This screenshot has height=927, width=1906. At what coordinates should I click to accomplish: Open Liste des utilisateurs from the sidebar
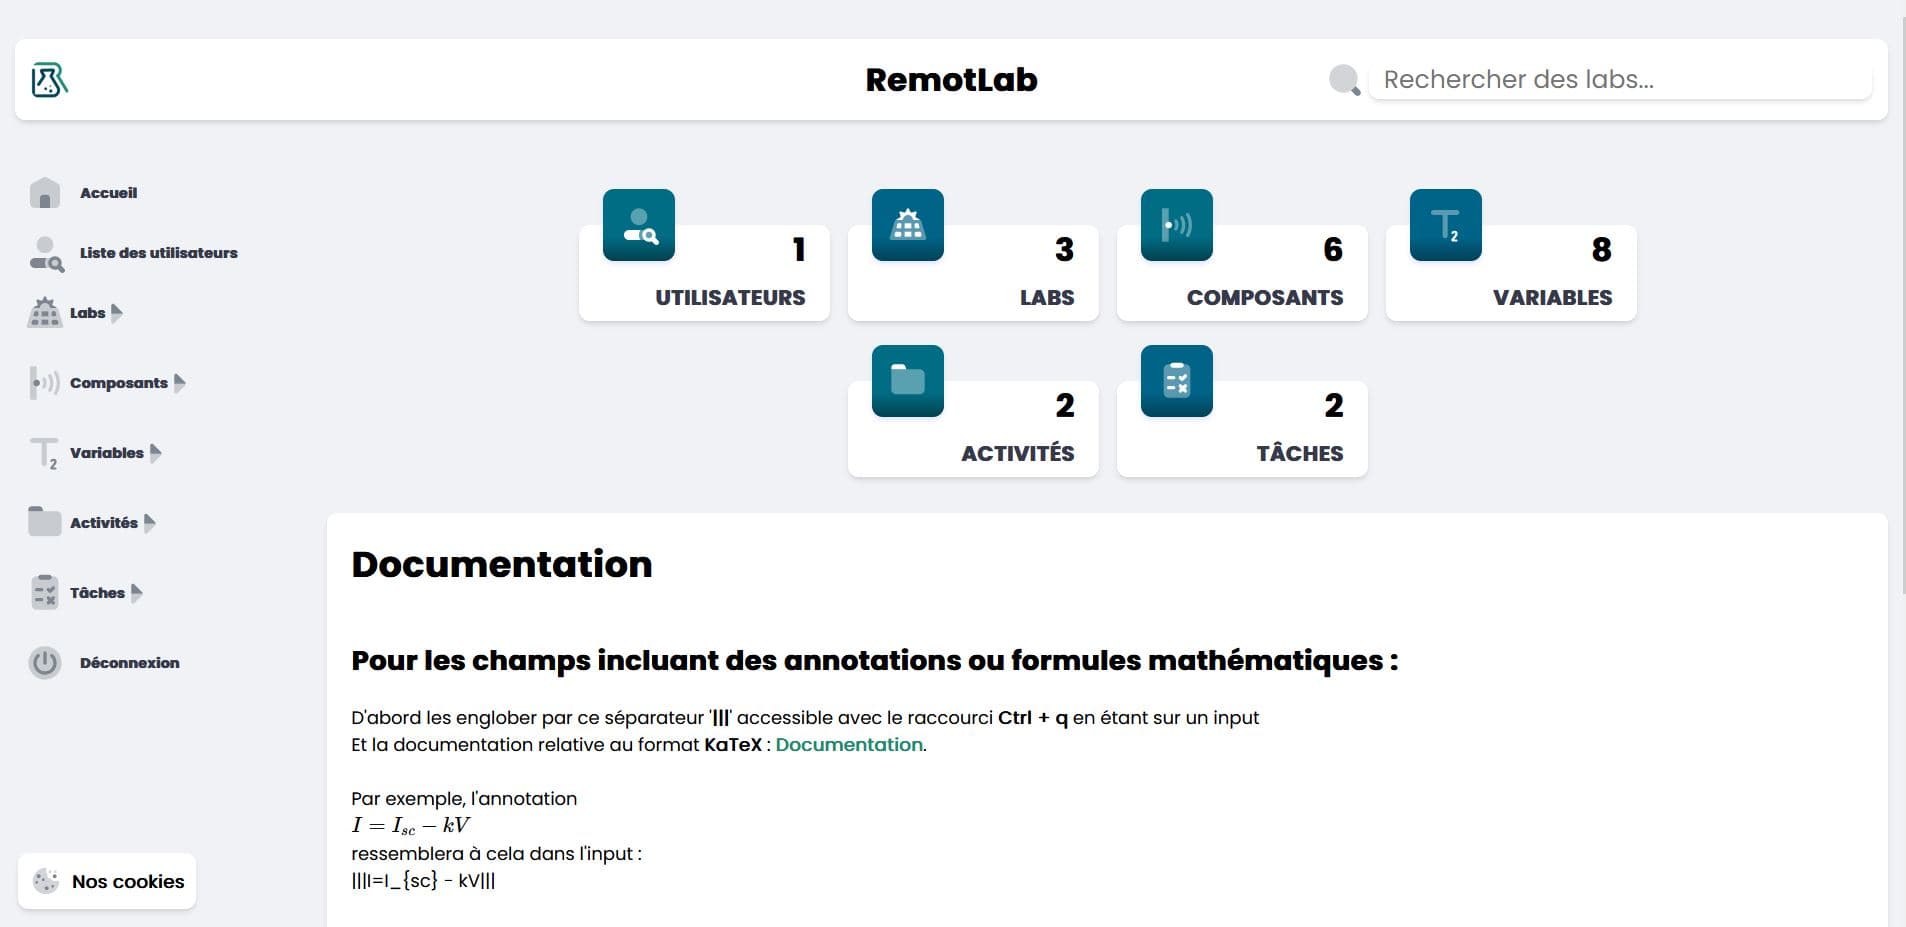click(x=158, y=252)
